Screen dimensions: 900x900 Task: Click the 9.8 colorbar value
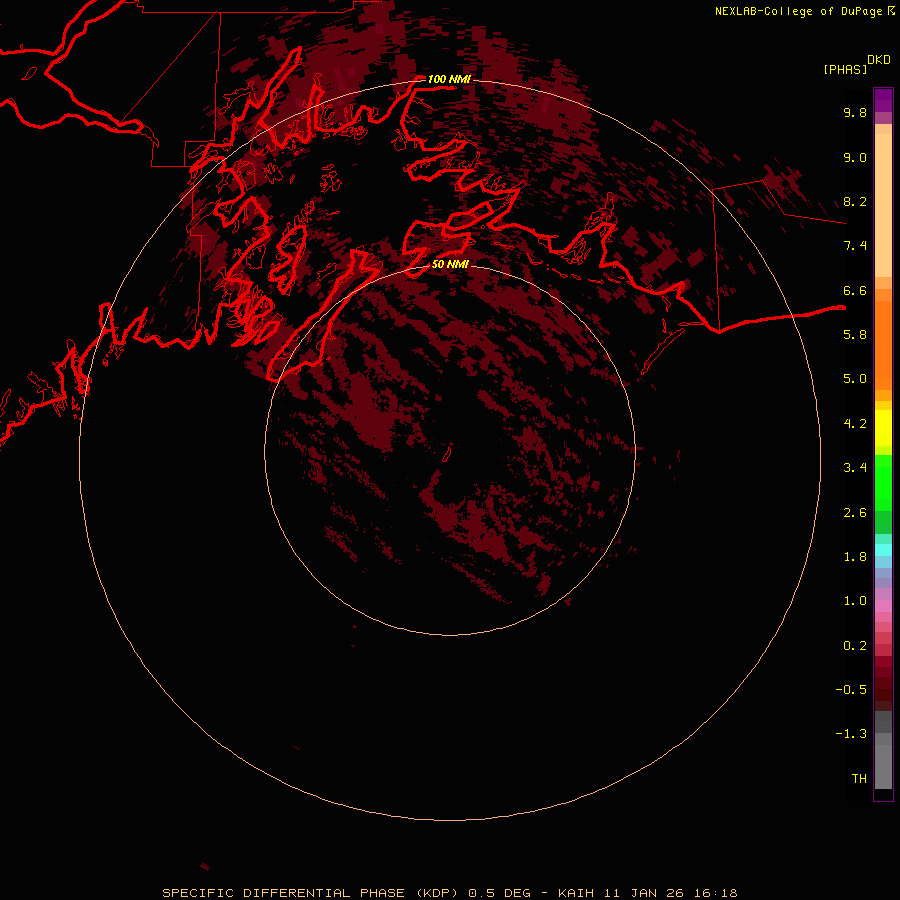coord(855,113)
